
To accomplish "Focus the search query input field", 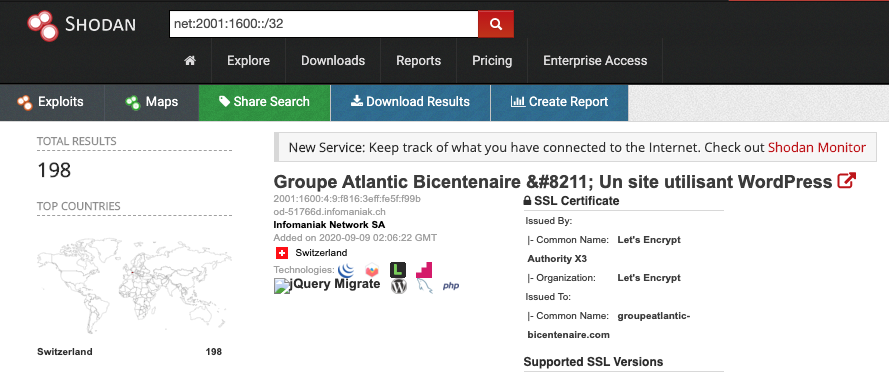I will pos(324,24).
